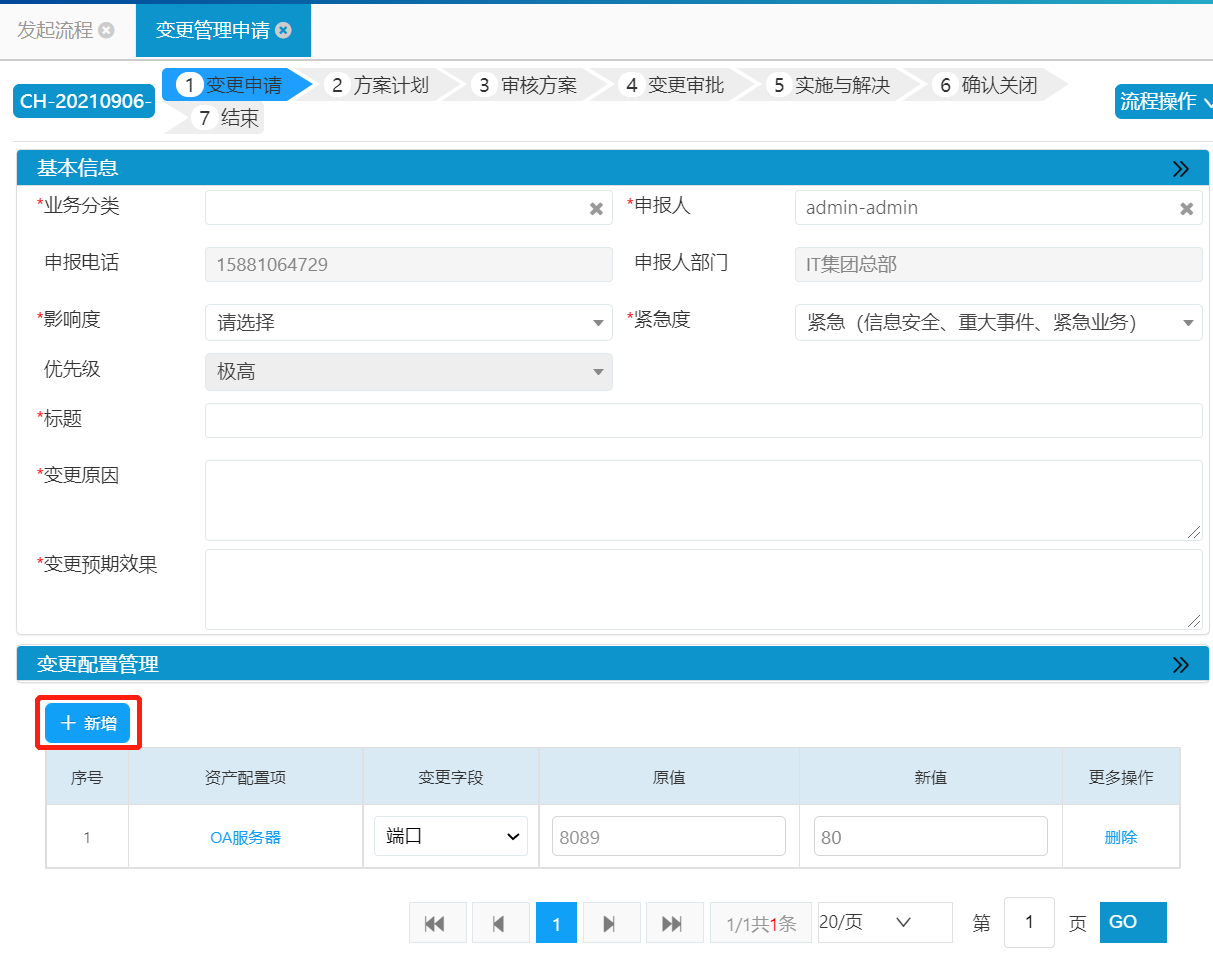Collapse the 基本信息 section
Screen dimensions: 1213x956
tap(1180, 169)
